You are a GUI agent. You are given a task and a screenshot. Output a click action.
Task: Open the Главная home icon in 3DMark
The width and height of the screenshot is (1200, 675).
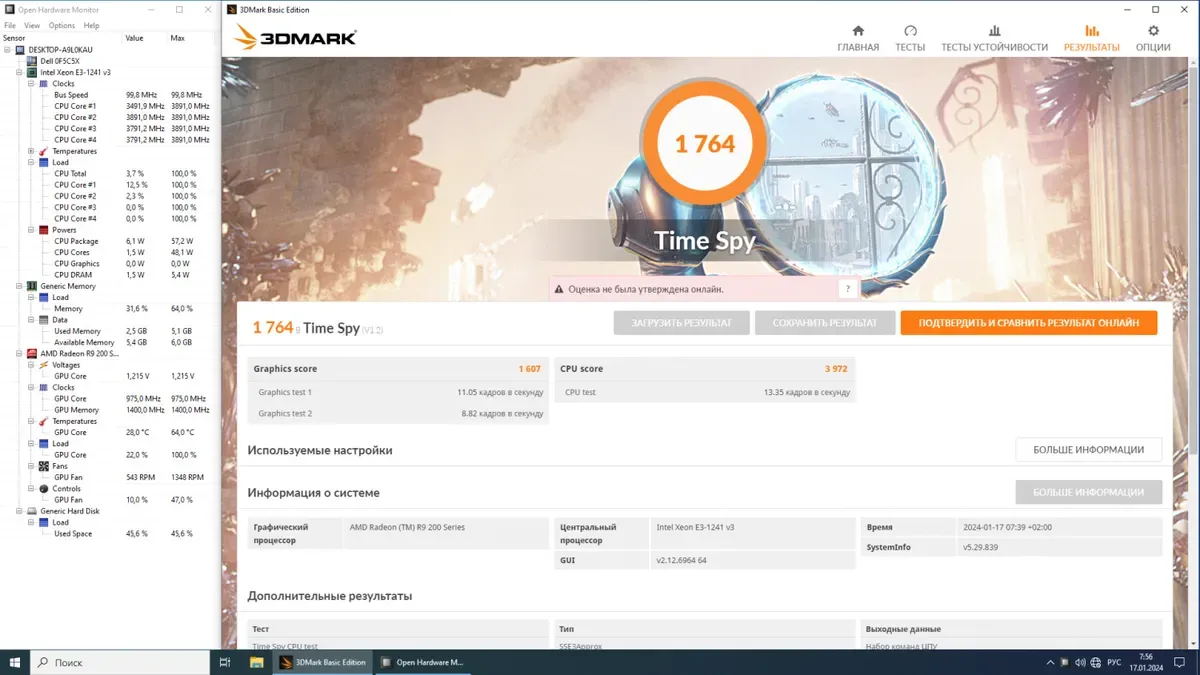(857, 31)
